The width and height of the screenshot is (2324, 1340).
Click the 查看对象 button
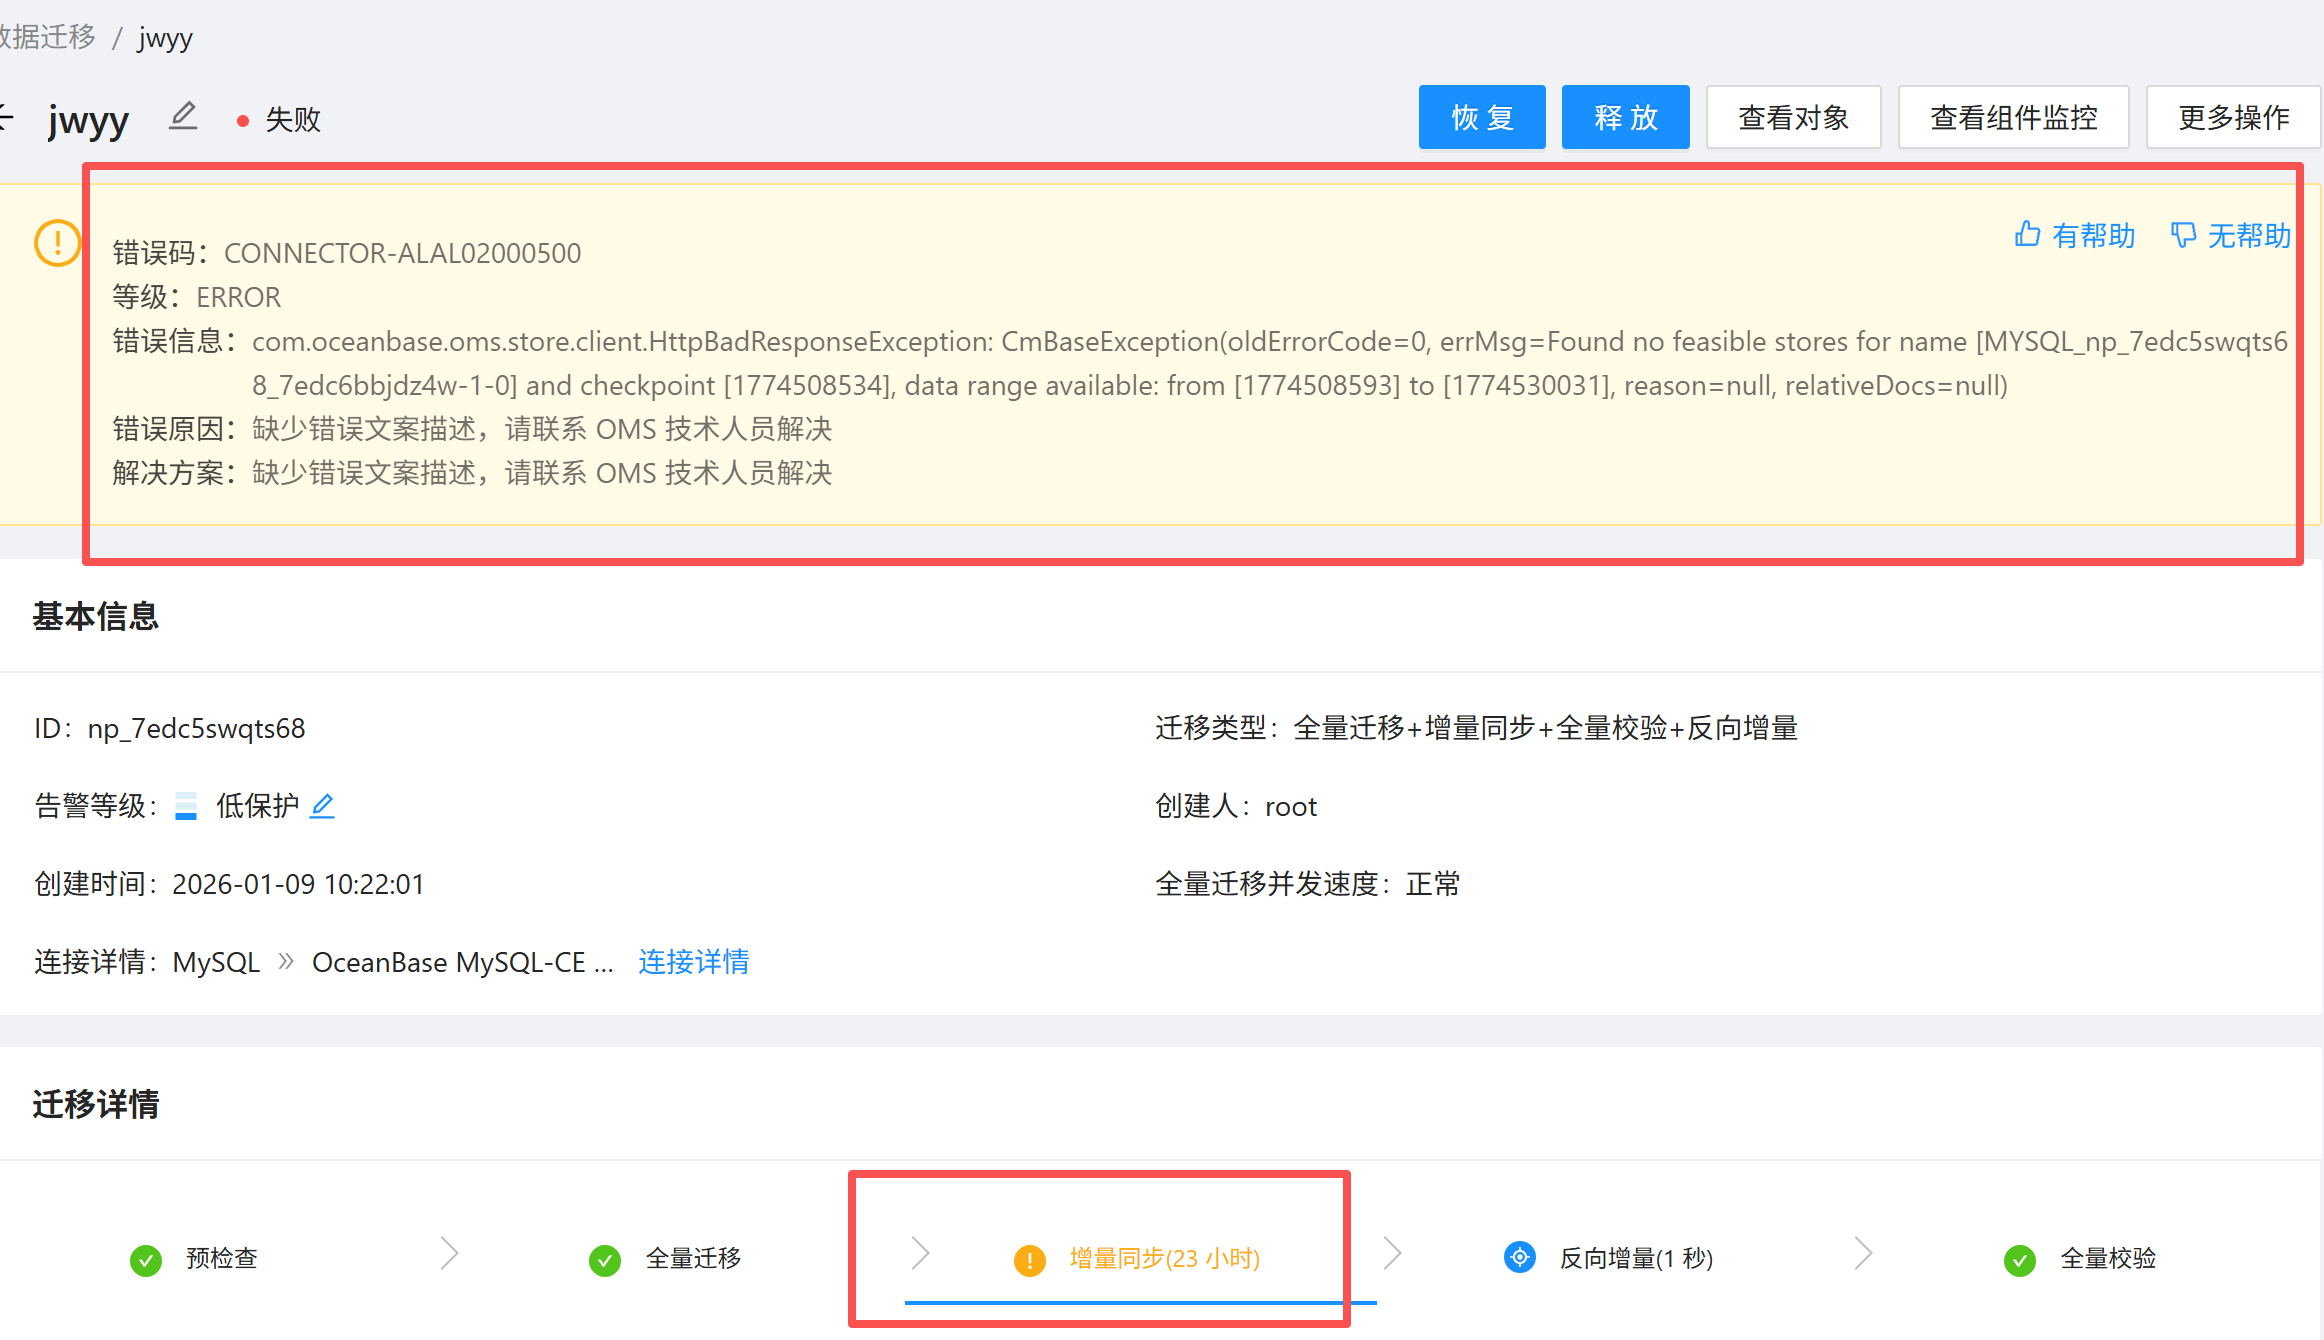click(1793, 118)
